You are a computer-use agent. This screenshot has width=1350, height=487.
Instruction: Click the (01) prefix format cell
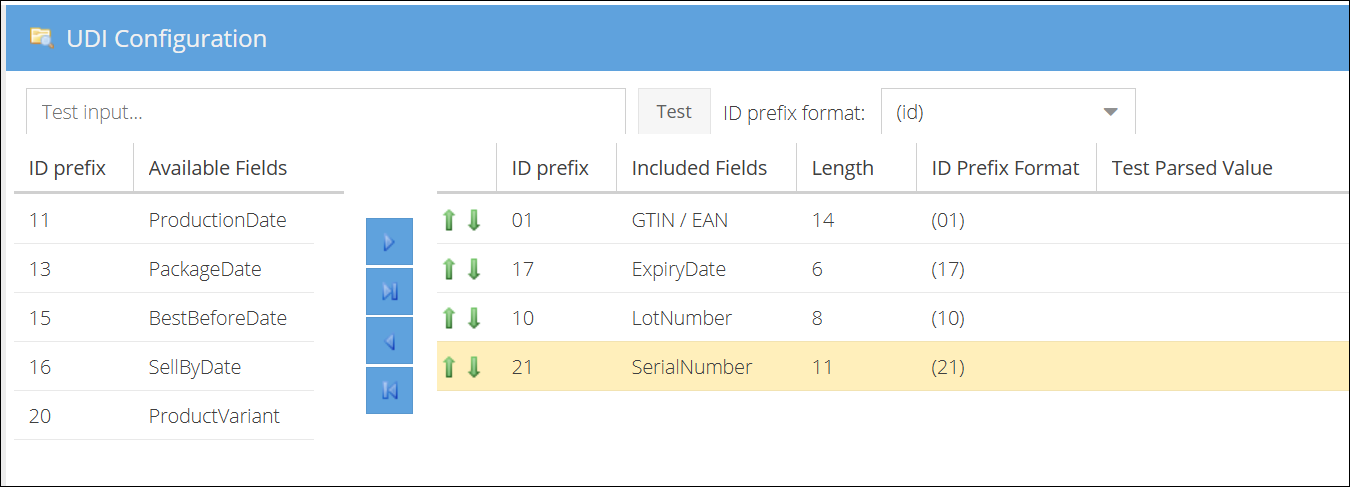948,220
